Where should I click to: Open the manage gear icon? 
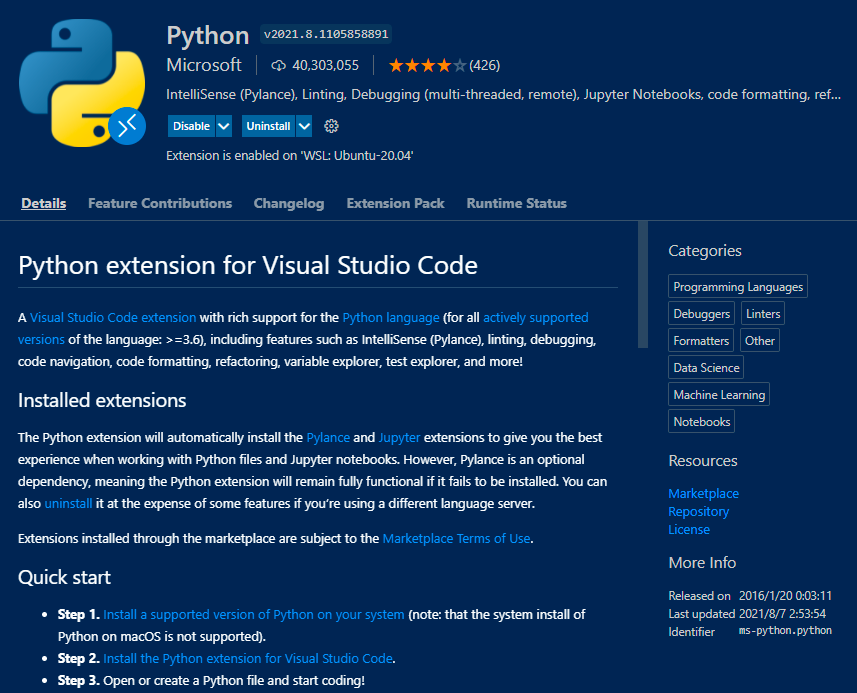point(332,126)
